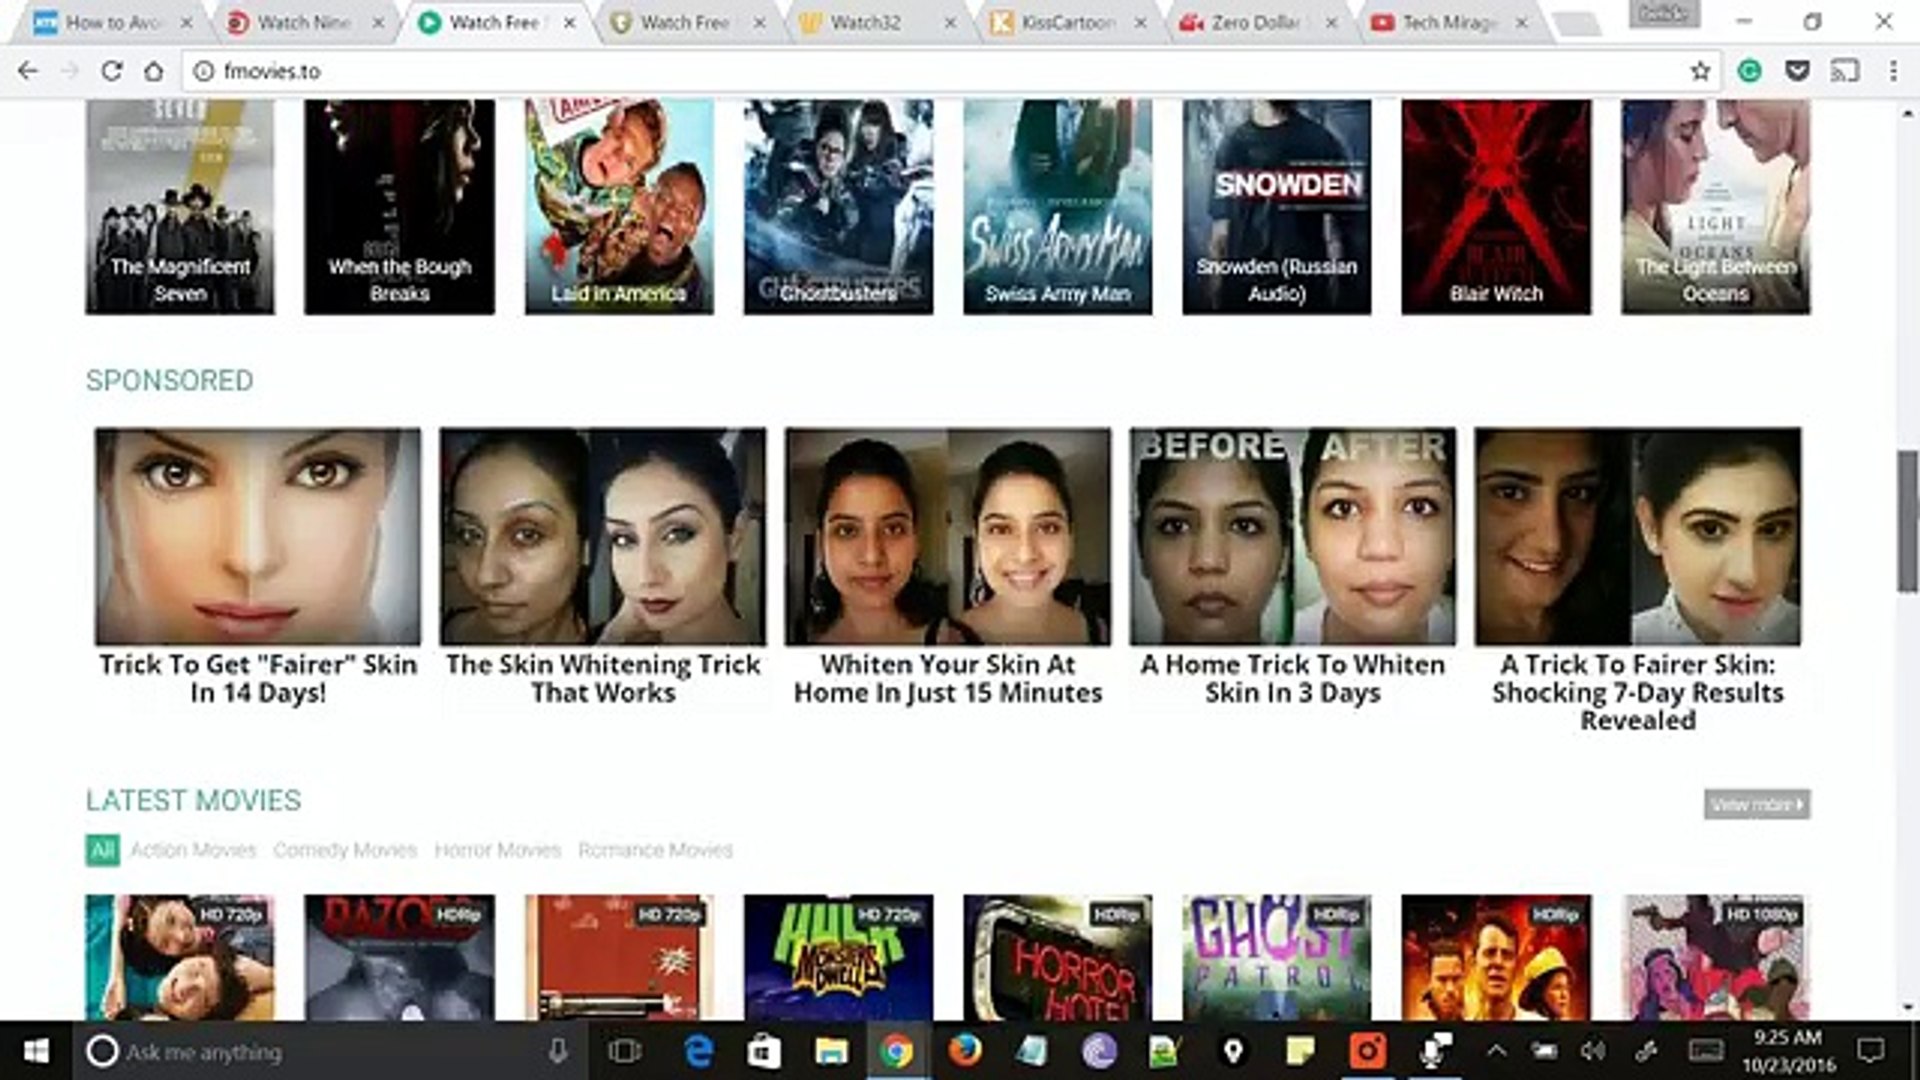Open the Swiss Army Man movie poster
The height and width of the screenshot is (1080, 1920).
1057,206
